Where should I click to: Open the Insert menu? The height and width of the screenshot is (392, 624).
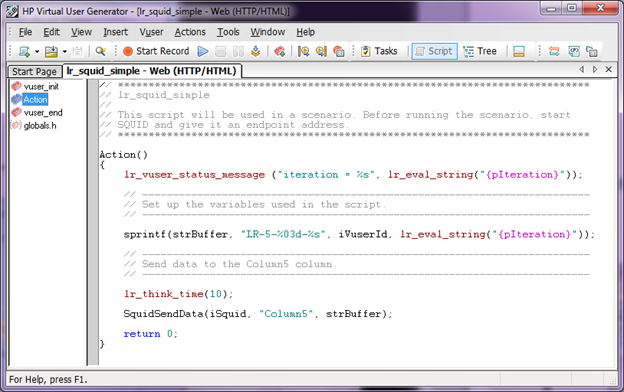115,32
